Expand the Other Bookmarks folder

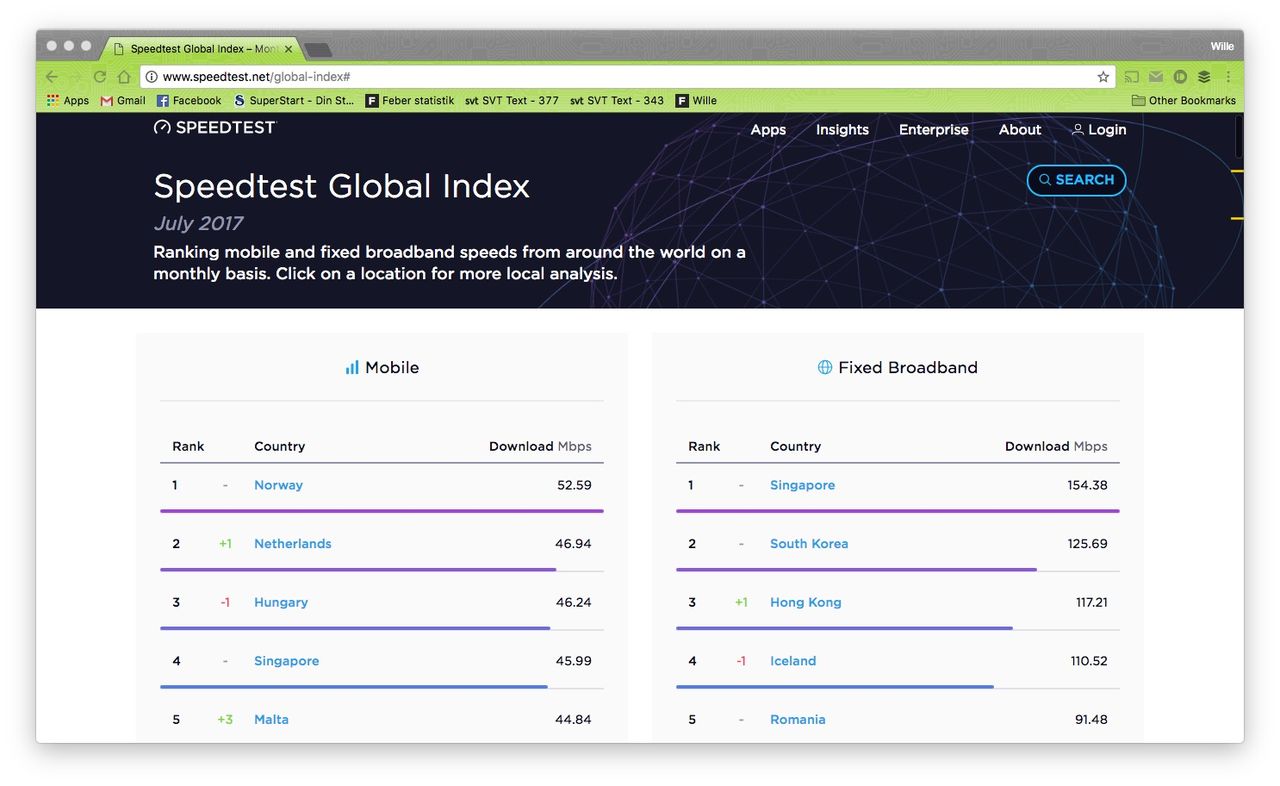click(x=1184, y=100)
